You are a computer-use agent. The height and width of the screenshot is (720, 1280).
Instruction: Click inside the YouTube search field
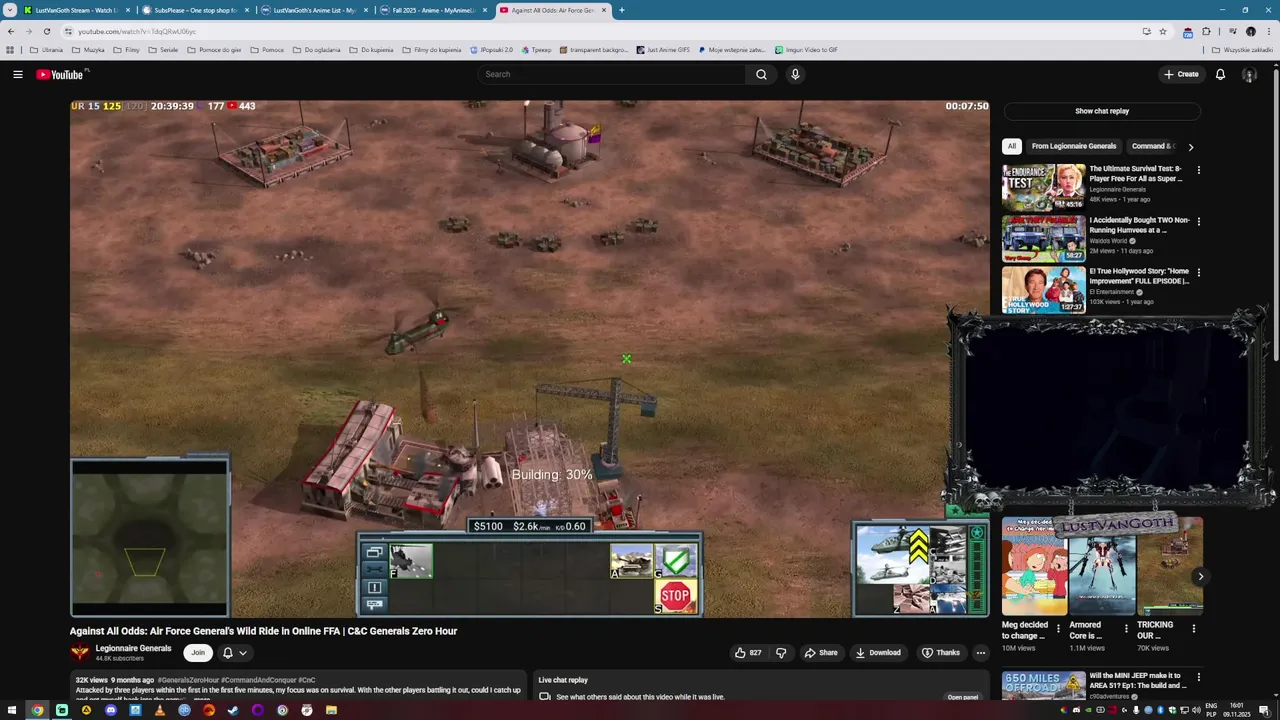[x=611, y=74]
